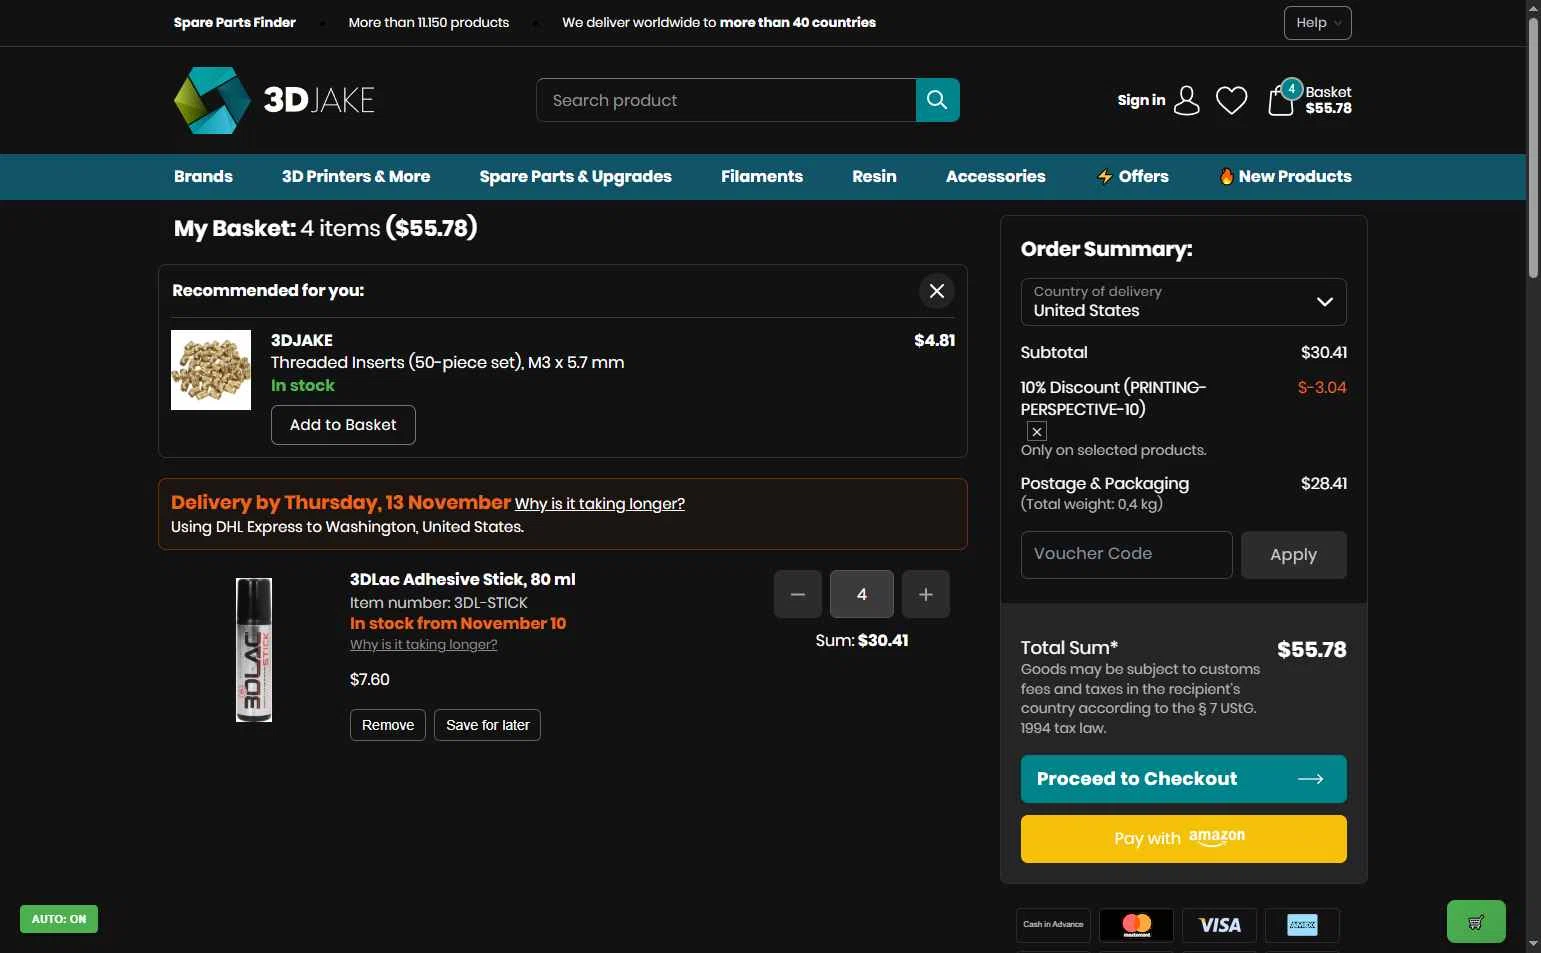Click the VISA payment icon
1541x953 pixels.
[x=1219, y=925]
